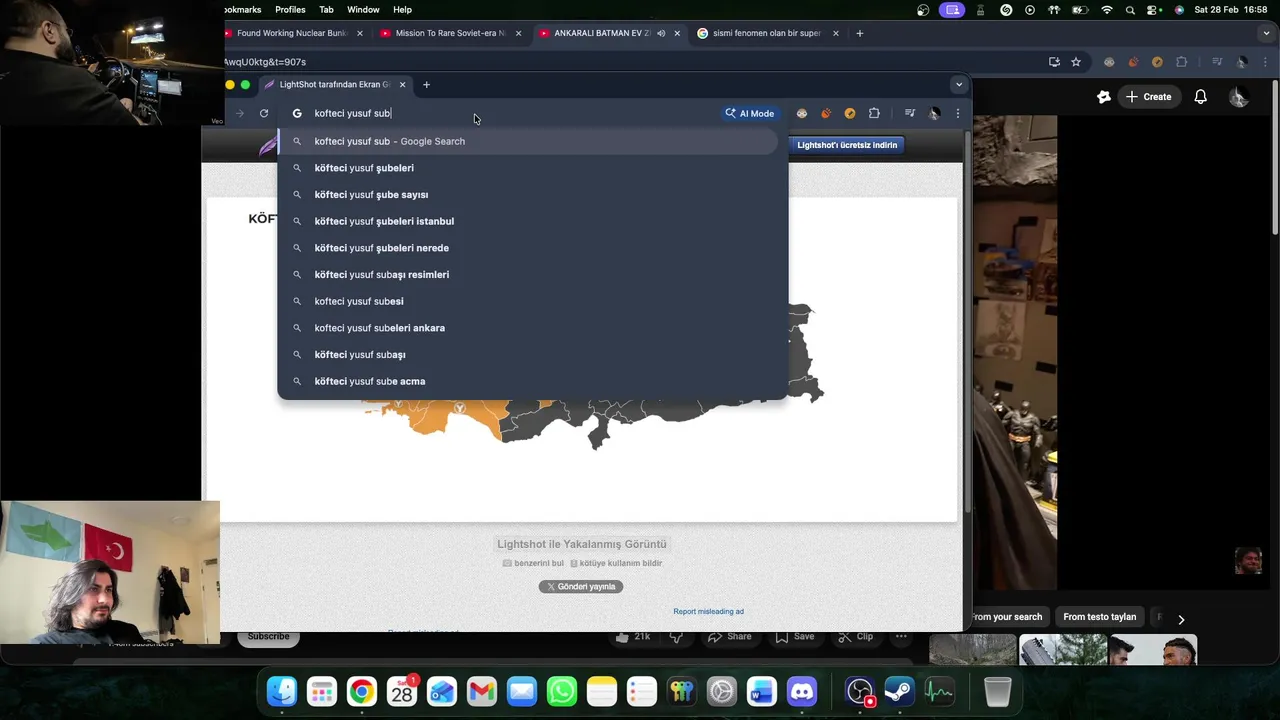
Task: Open System Settings from the Dock
Action: [722, 691]
